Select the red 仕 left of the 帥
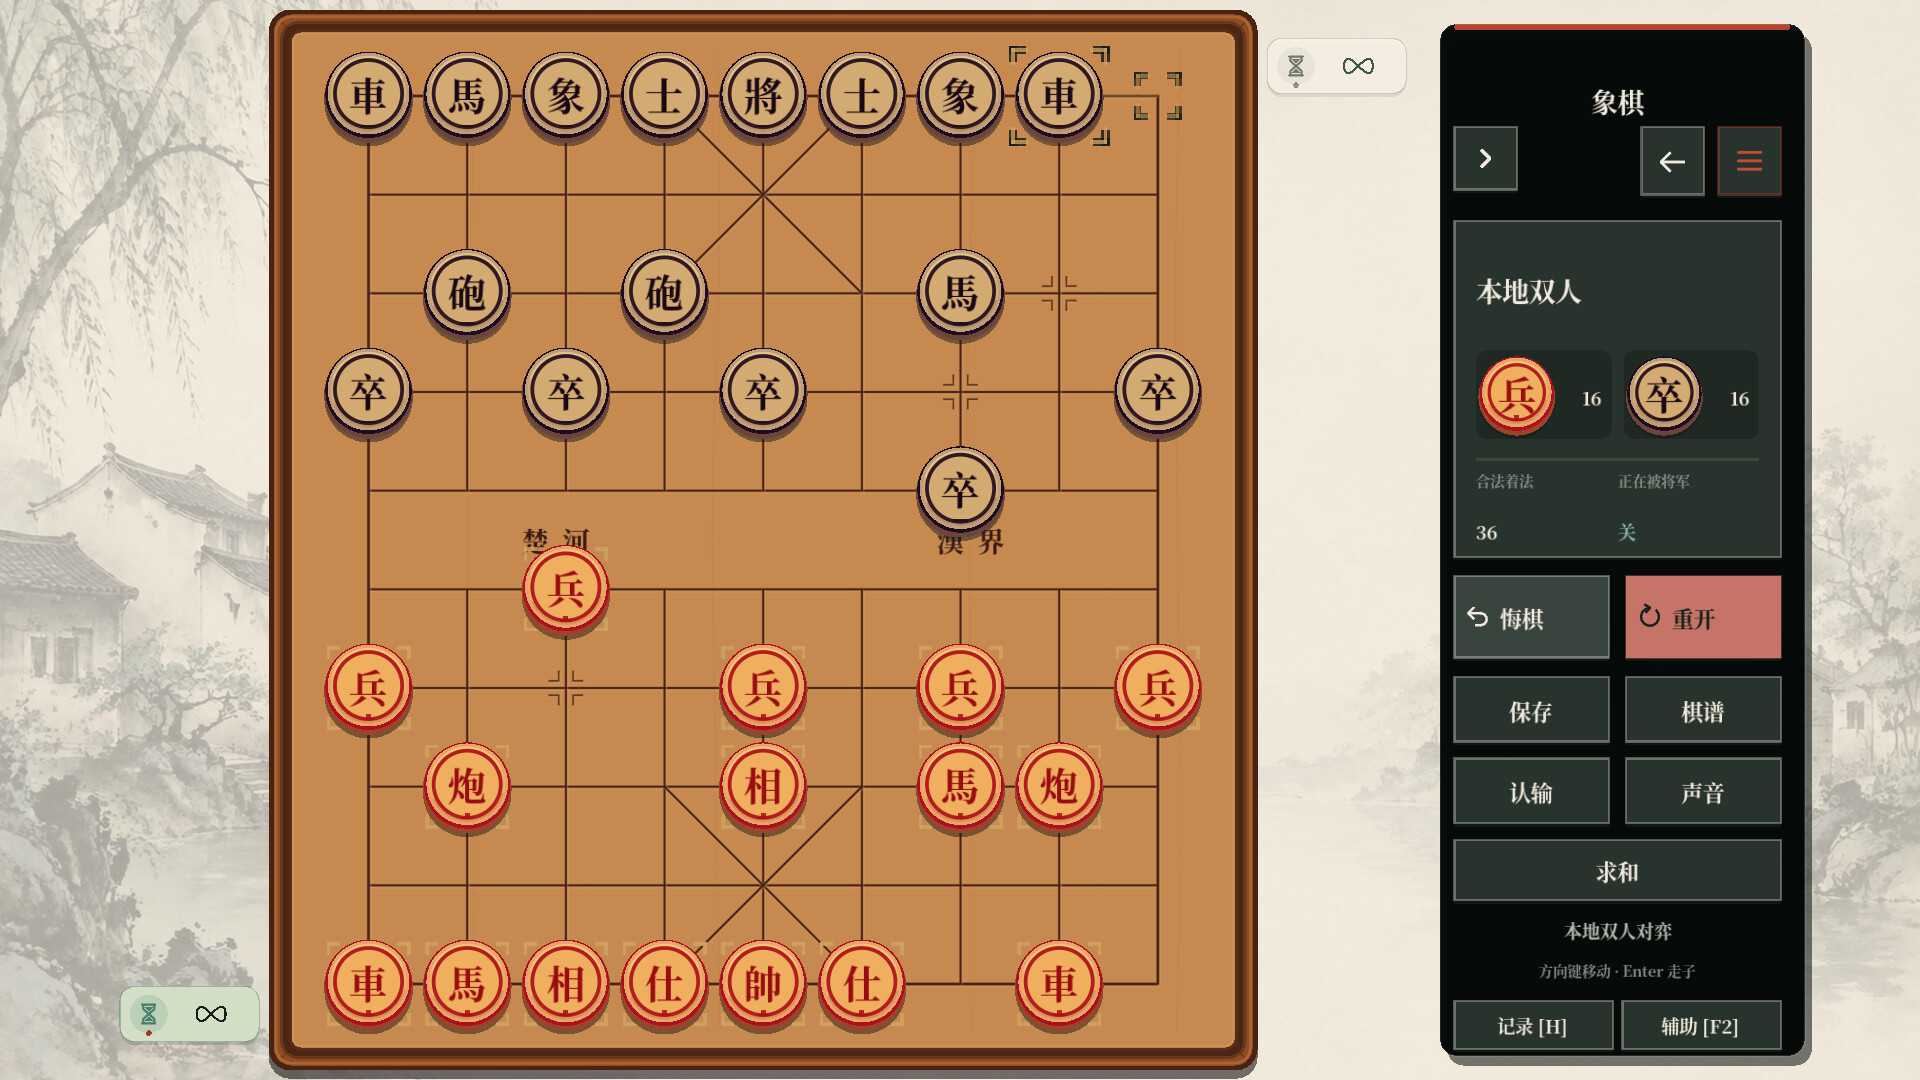Viewport: 1920px width, 1080px height. [664, 984]
